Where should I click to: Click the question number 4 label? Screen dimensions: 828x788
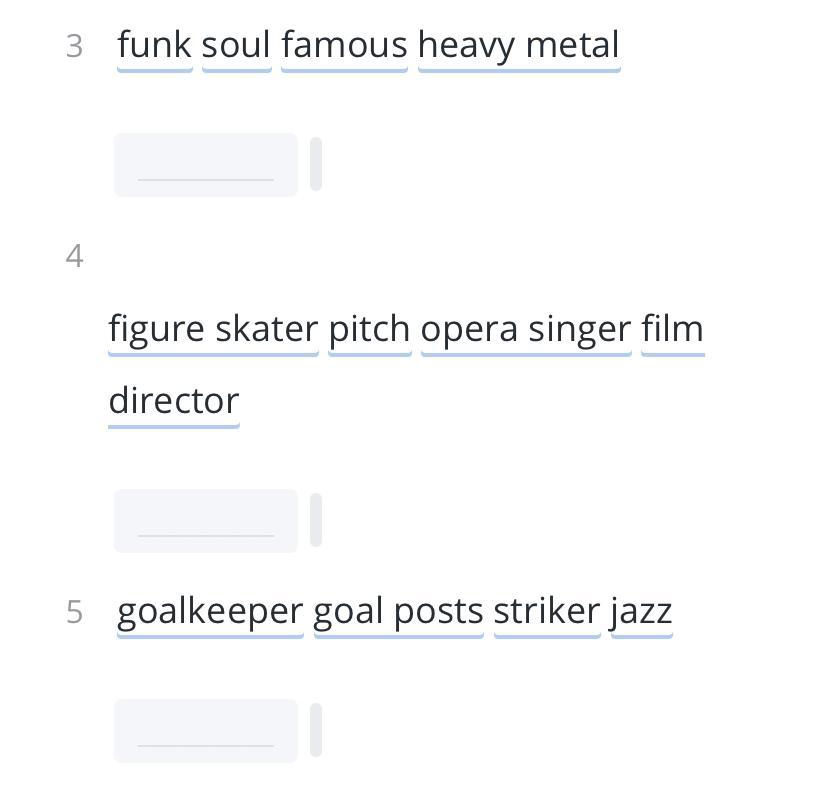tap(74, 257)
